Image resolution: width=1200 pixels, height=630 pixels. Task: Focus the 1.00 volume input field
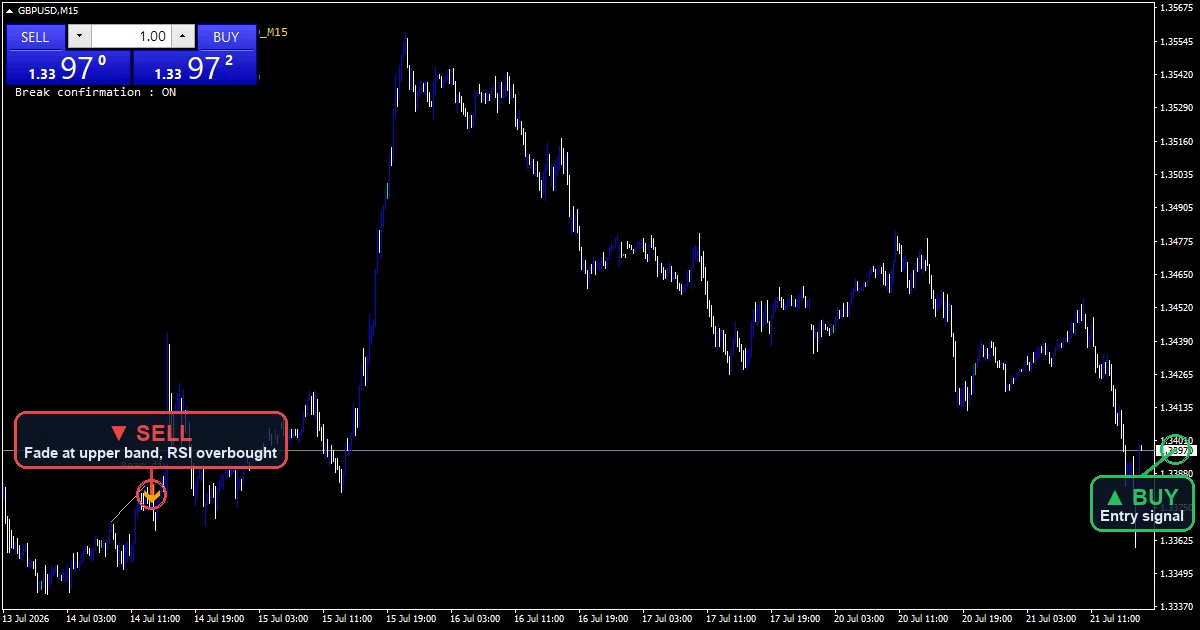(131, 37)
